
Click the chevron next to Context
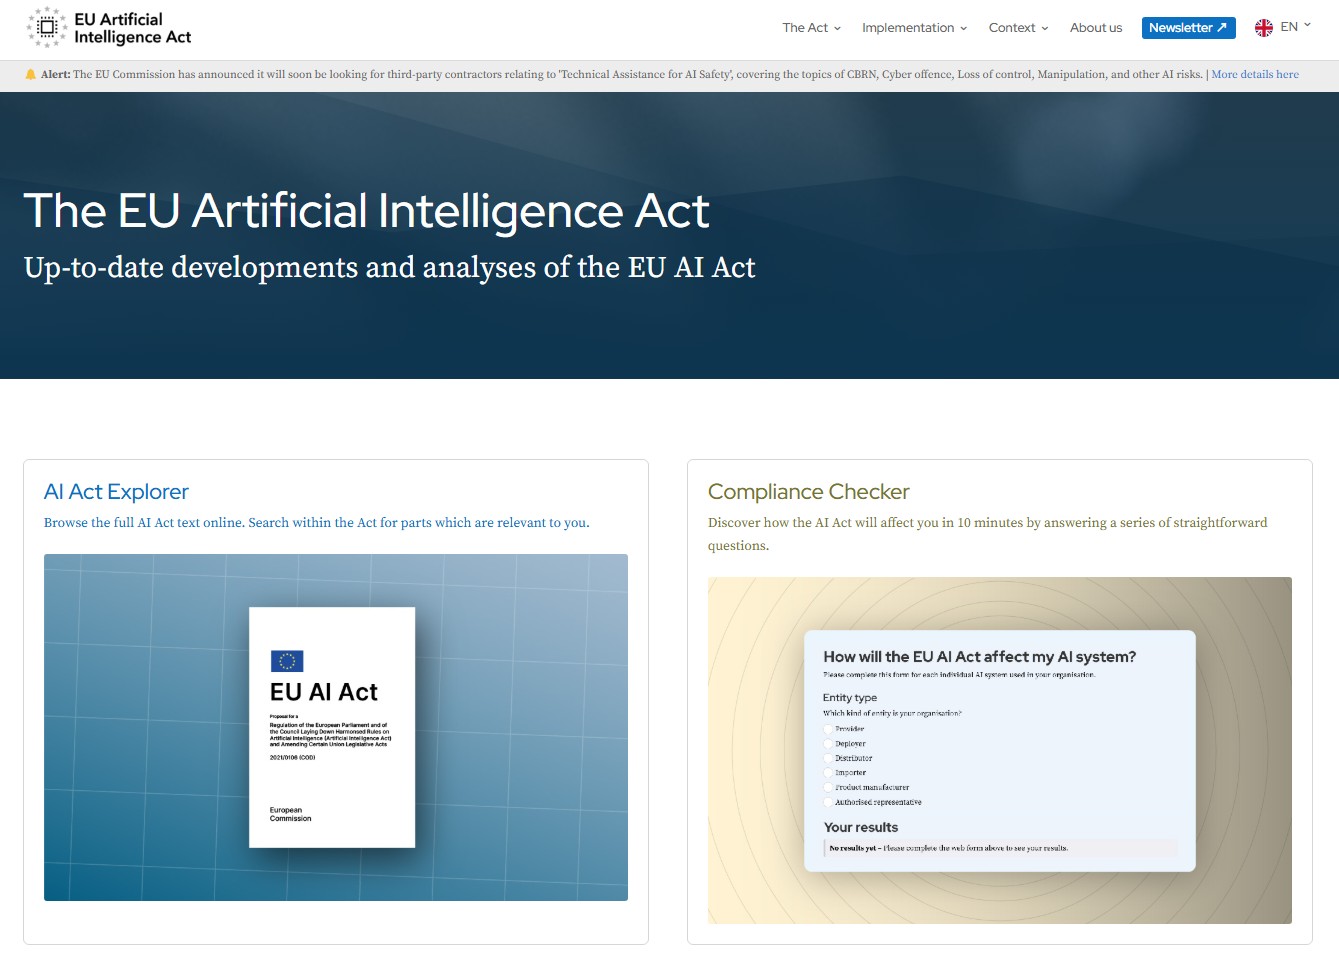[x=1045, y=28]
